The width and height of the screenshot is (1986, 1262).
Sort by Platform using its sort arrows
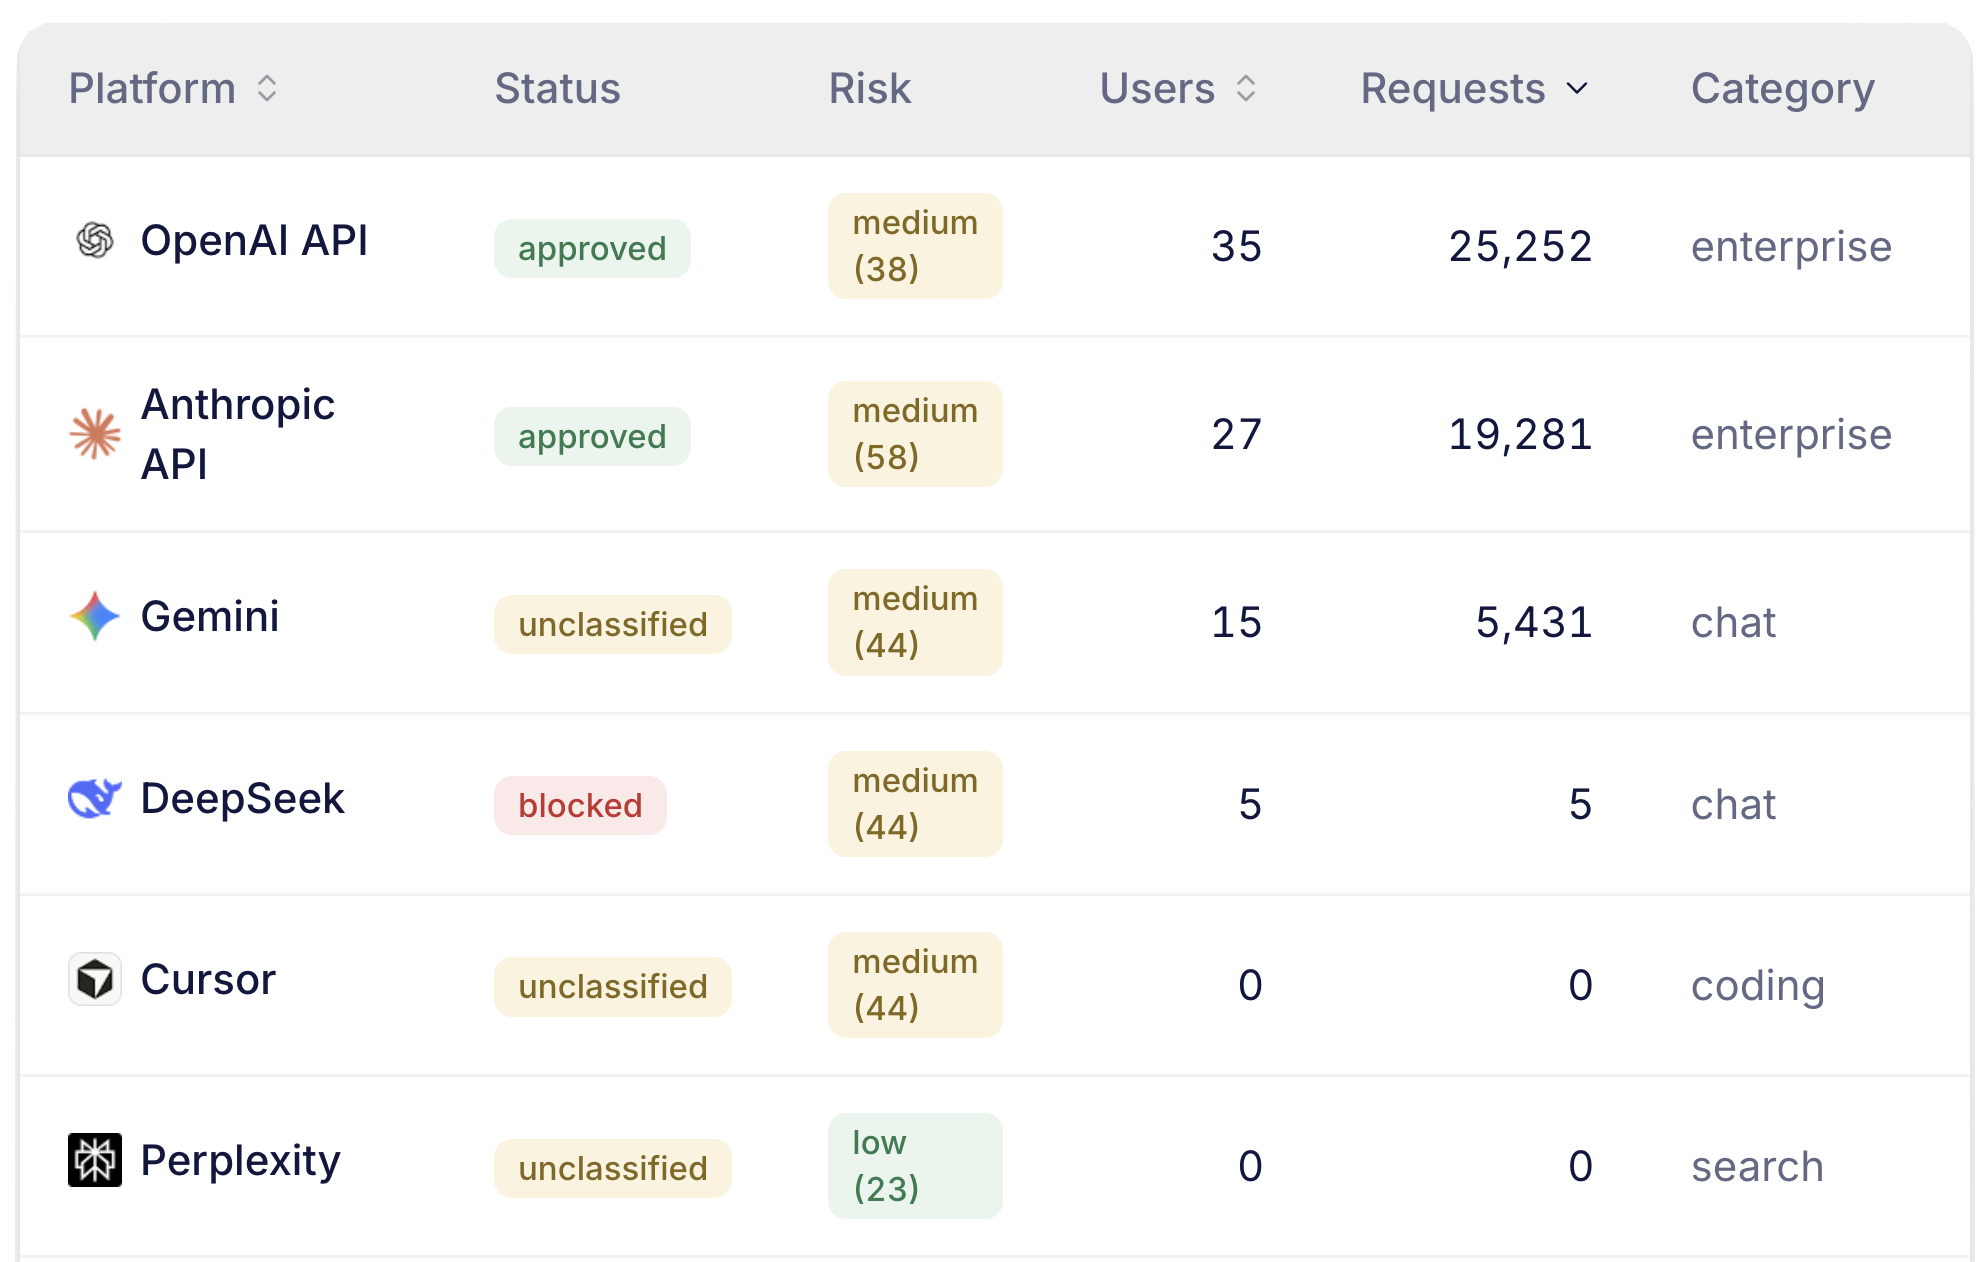267,89
